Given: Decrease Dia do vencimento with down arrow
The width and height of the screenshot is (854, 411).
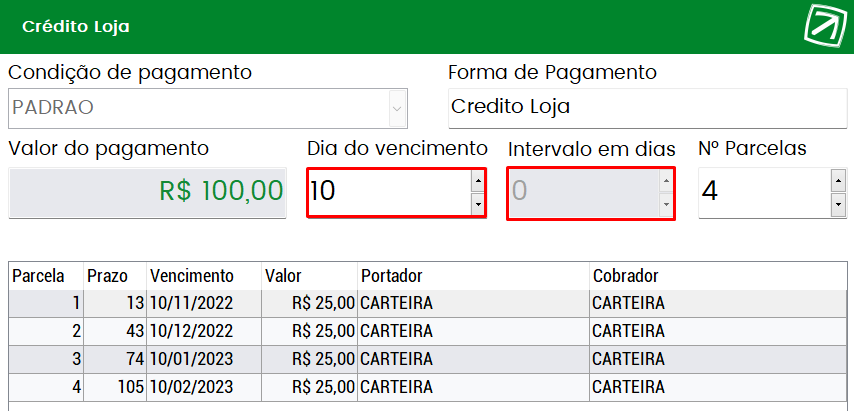Looking at the screenshot, I should (x=478, y=205).
